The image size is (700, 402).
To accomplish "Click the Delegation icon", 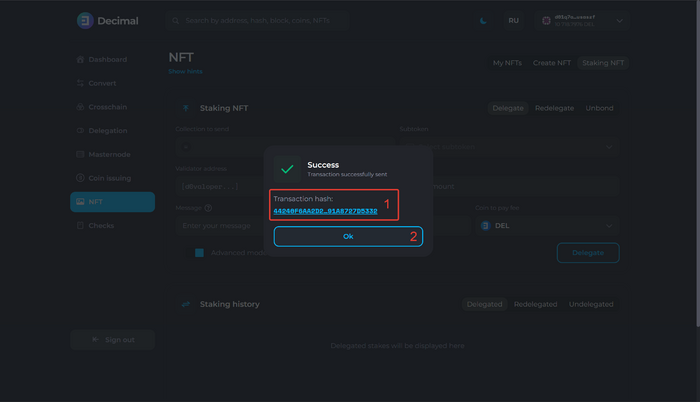I will tap(80, 130).
